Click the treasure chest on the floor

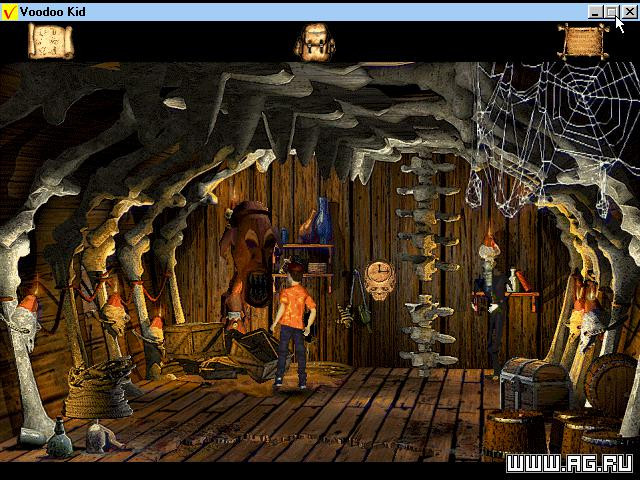tap(534, 384)
